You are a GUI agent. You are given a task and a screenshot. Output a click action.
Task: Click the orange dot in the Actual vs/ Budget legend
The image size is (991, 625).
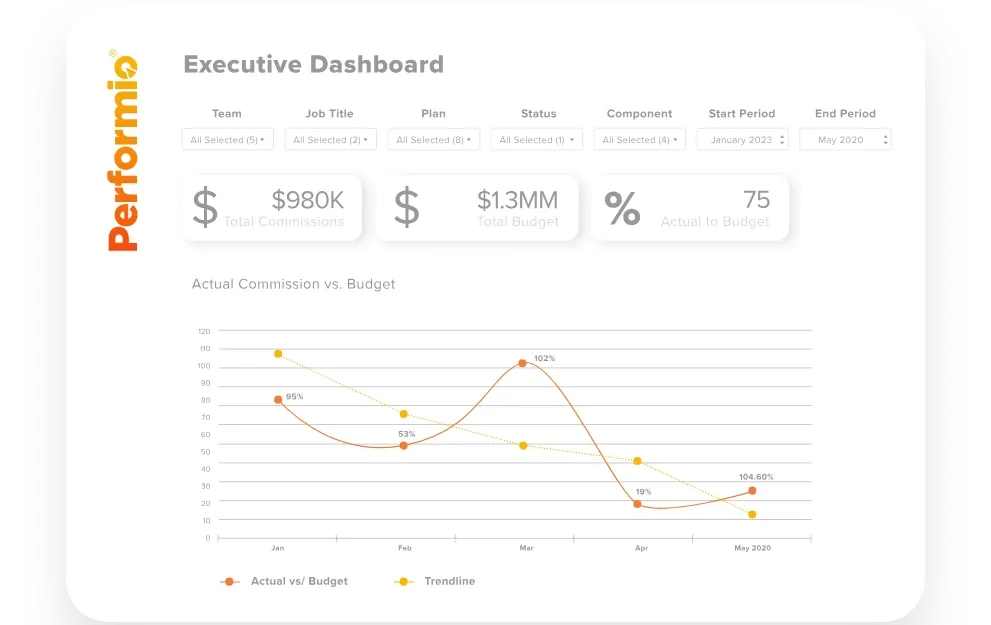pos(227,581)
